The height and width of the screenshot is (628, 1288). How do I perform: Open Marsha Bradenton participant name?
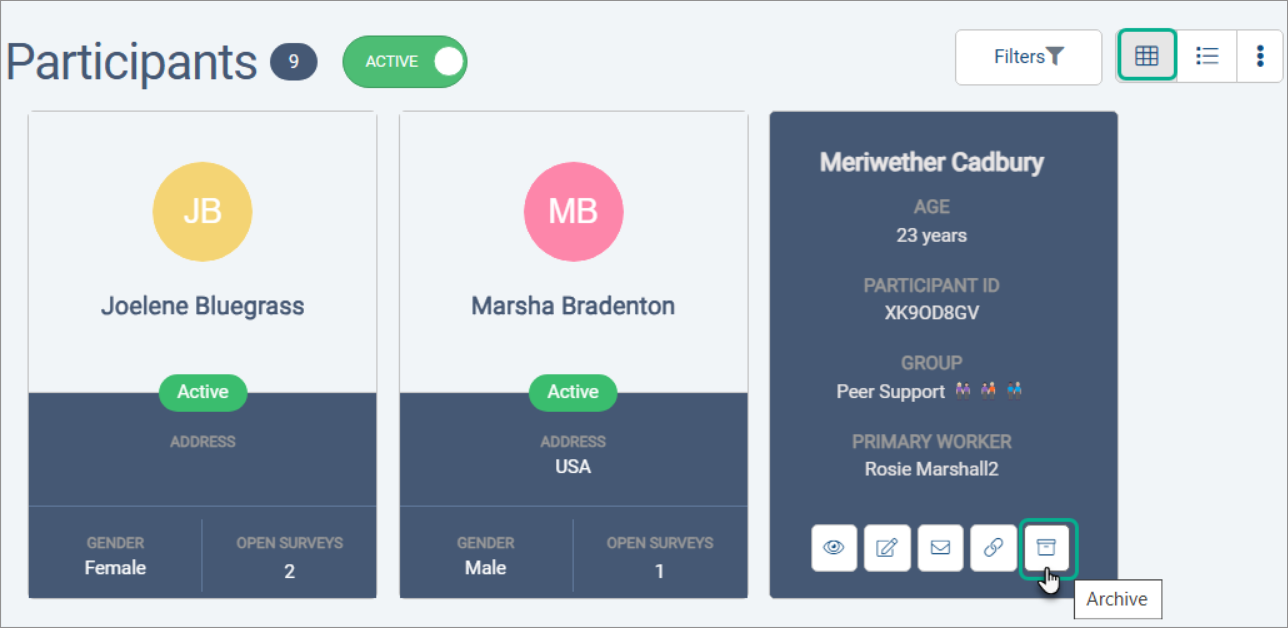click(573, 306)
